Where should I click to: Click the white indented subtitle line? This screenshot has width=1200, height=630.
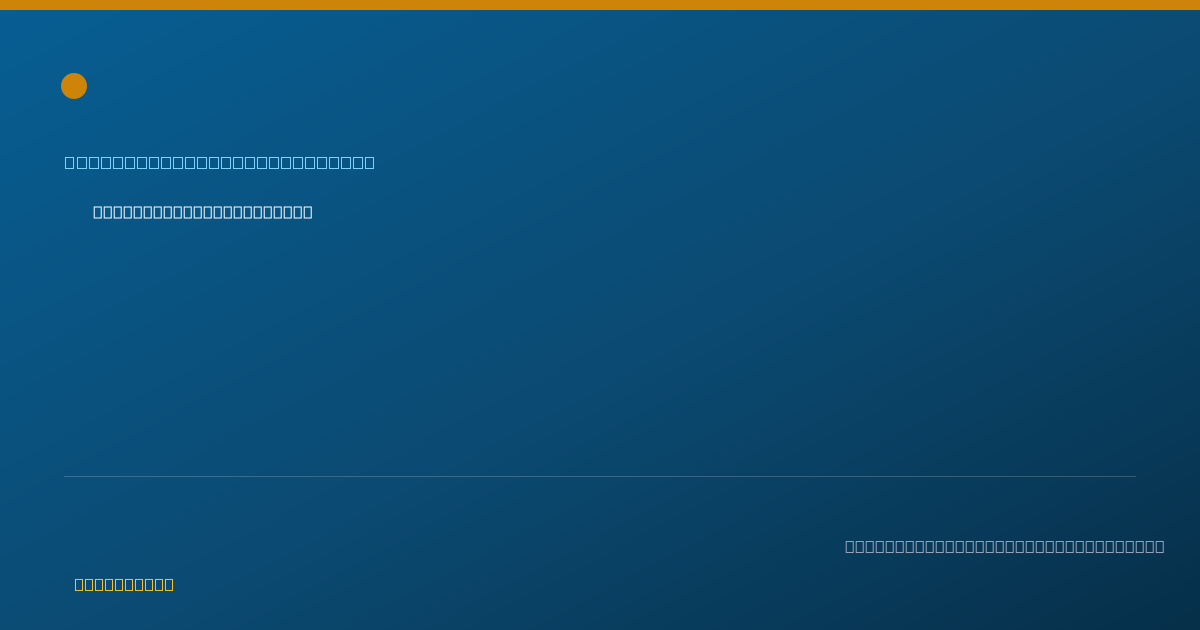[203, 212]
